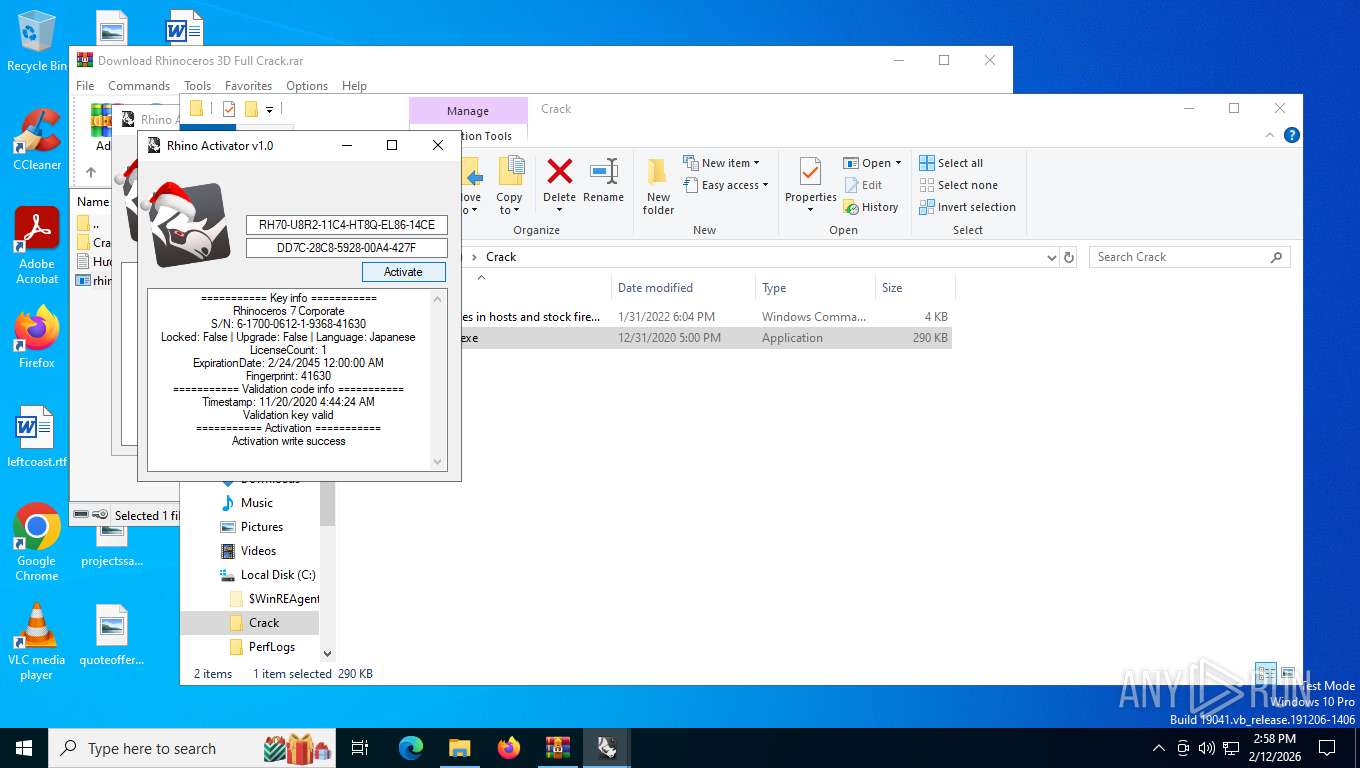Click activator log scroll down arrow
The image size is (1360, 768).
[437, 462]
